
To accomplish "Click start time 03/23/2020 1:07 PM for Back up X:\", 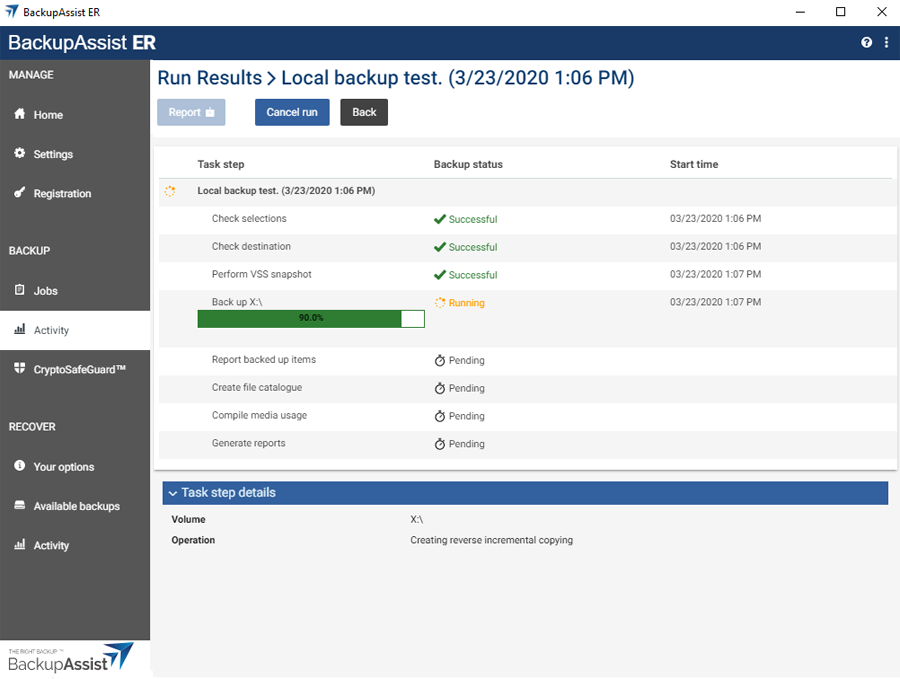I will coord(715,302).
